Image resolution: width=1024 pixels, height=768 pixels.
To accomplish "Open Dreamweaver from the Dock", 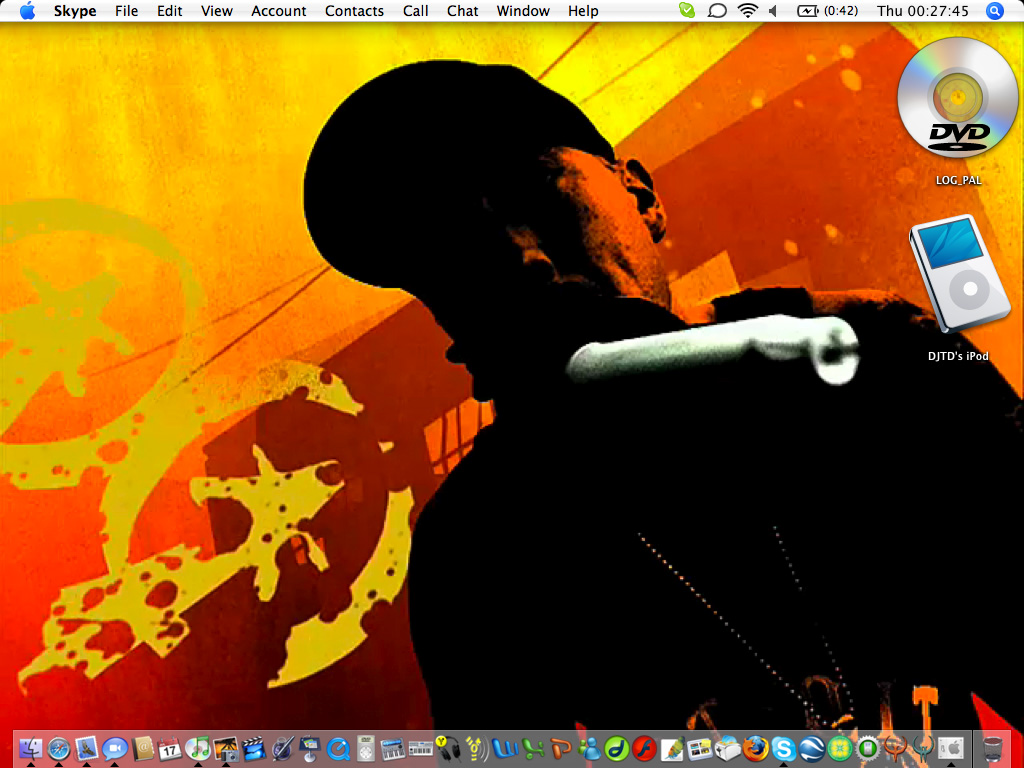I will [x=616, y=748].
